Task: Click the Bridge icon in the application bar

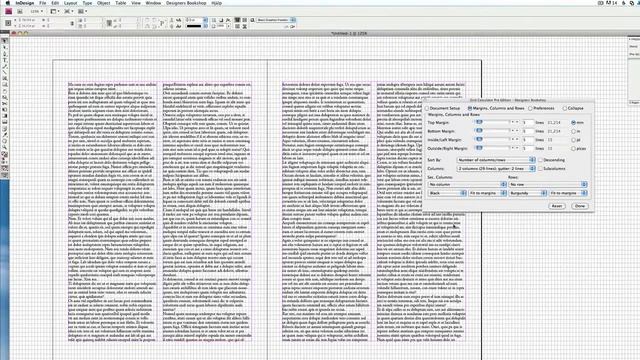Action: pos(20,11)
